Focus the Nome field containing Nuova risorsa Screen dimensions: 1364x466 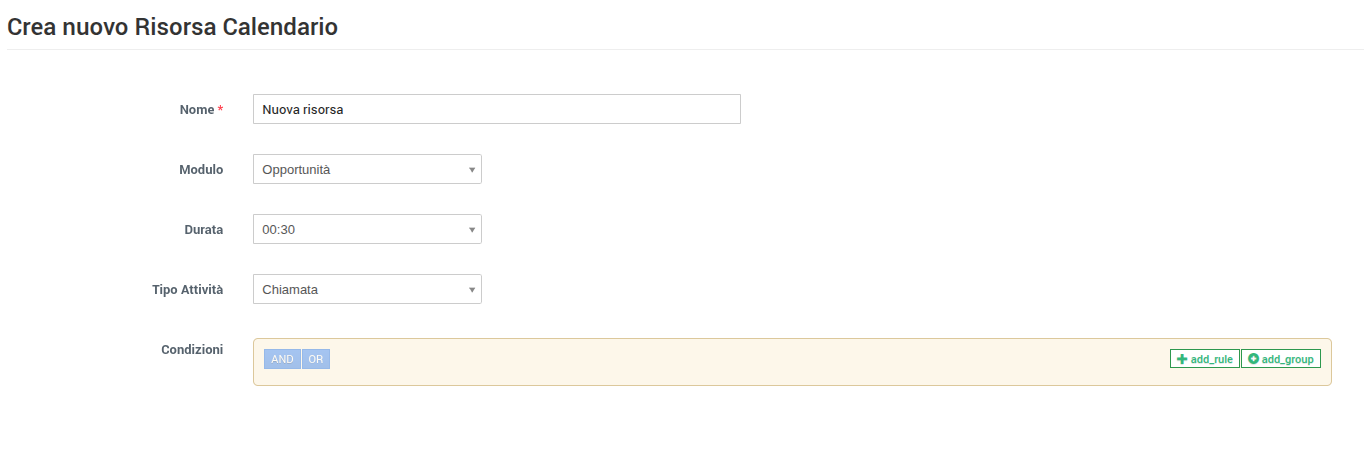496,110
